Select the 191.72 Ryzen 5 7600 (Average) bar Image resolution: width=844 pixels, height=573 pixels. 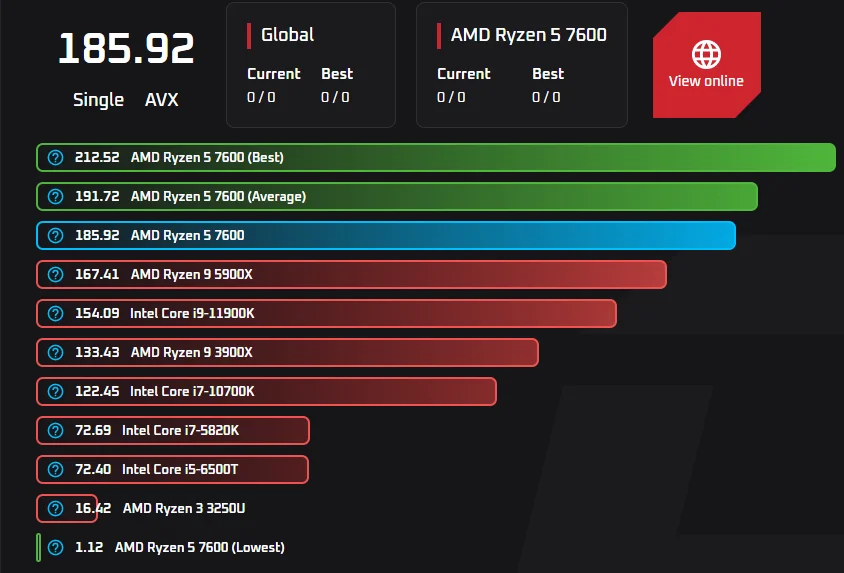click(x=397, y=196)
